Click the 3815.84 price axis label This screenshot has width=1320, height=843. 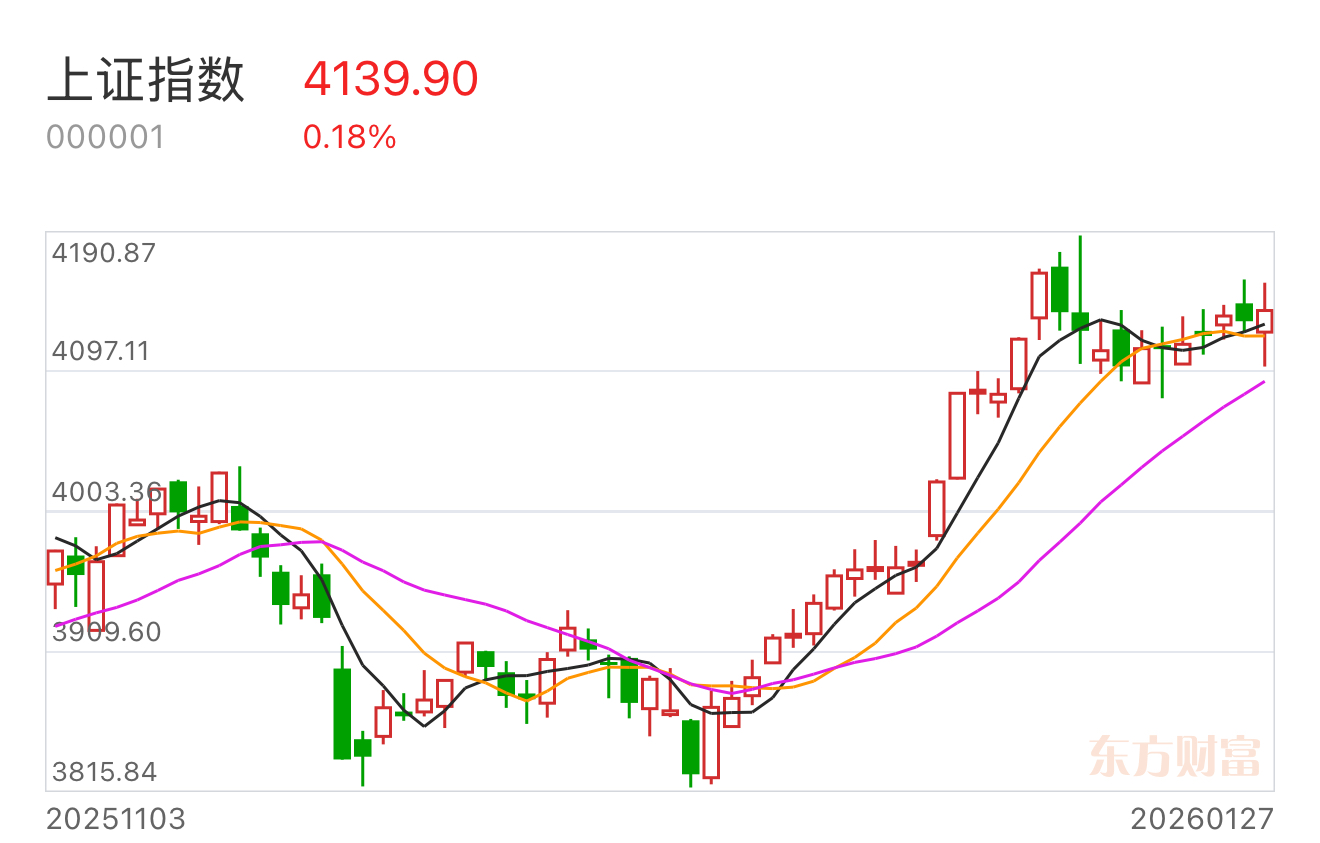point(104,772)
